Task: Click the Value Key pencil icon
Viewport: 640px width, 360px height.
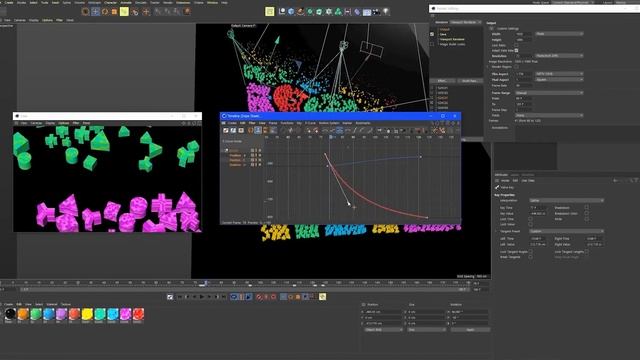Action: (x=497, y=187)
